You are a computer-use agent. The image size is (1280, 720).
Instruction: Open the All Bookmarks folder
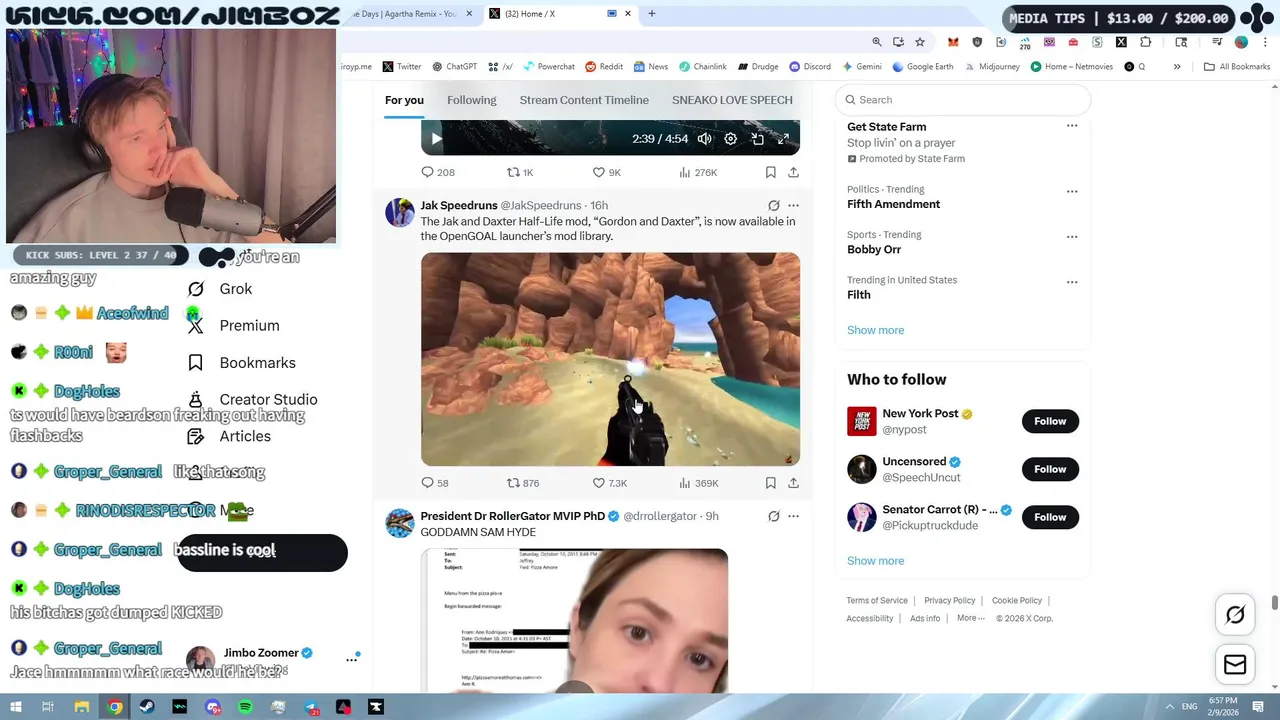coord(1237,67)
